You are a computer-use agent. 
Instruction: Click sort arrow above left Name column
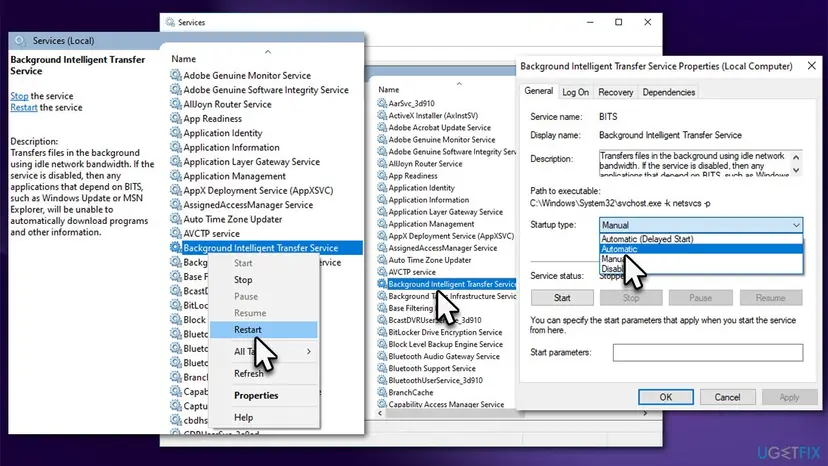click(x=268, y=52)
